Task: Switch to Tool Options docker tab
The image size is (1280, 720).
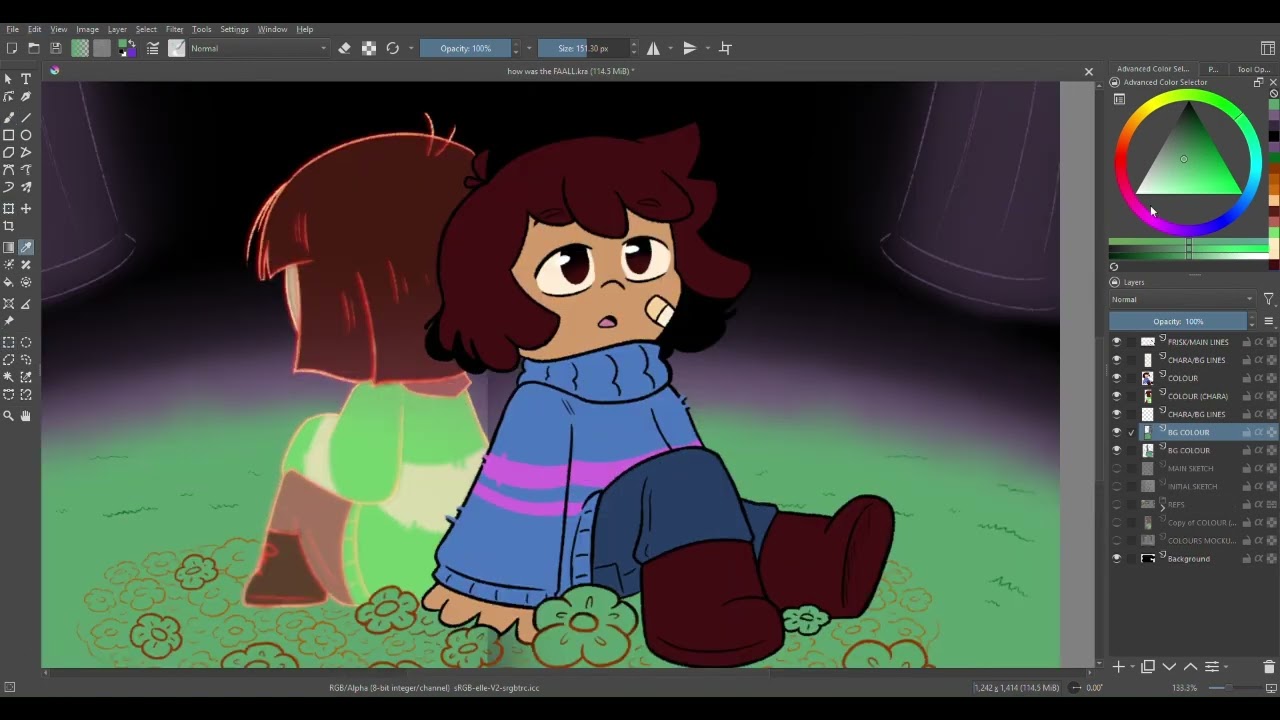Action: [1253, 69]
